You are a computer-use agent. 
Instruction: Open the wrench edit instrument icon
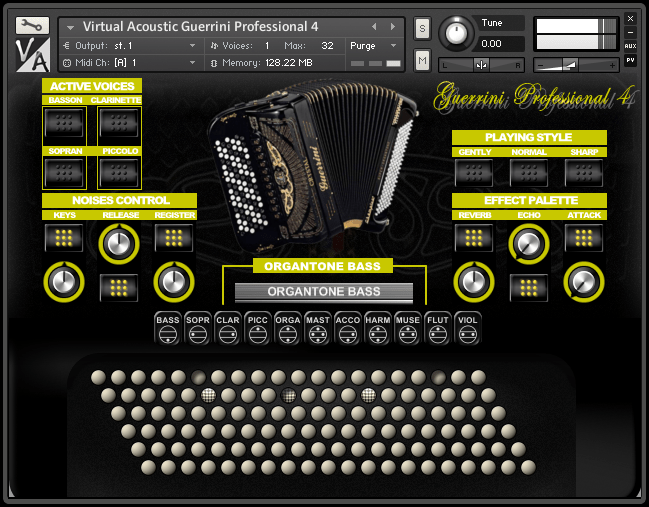coord(32,26)
